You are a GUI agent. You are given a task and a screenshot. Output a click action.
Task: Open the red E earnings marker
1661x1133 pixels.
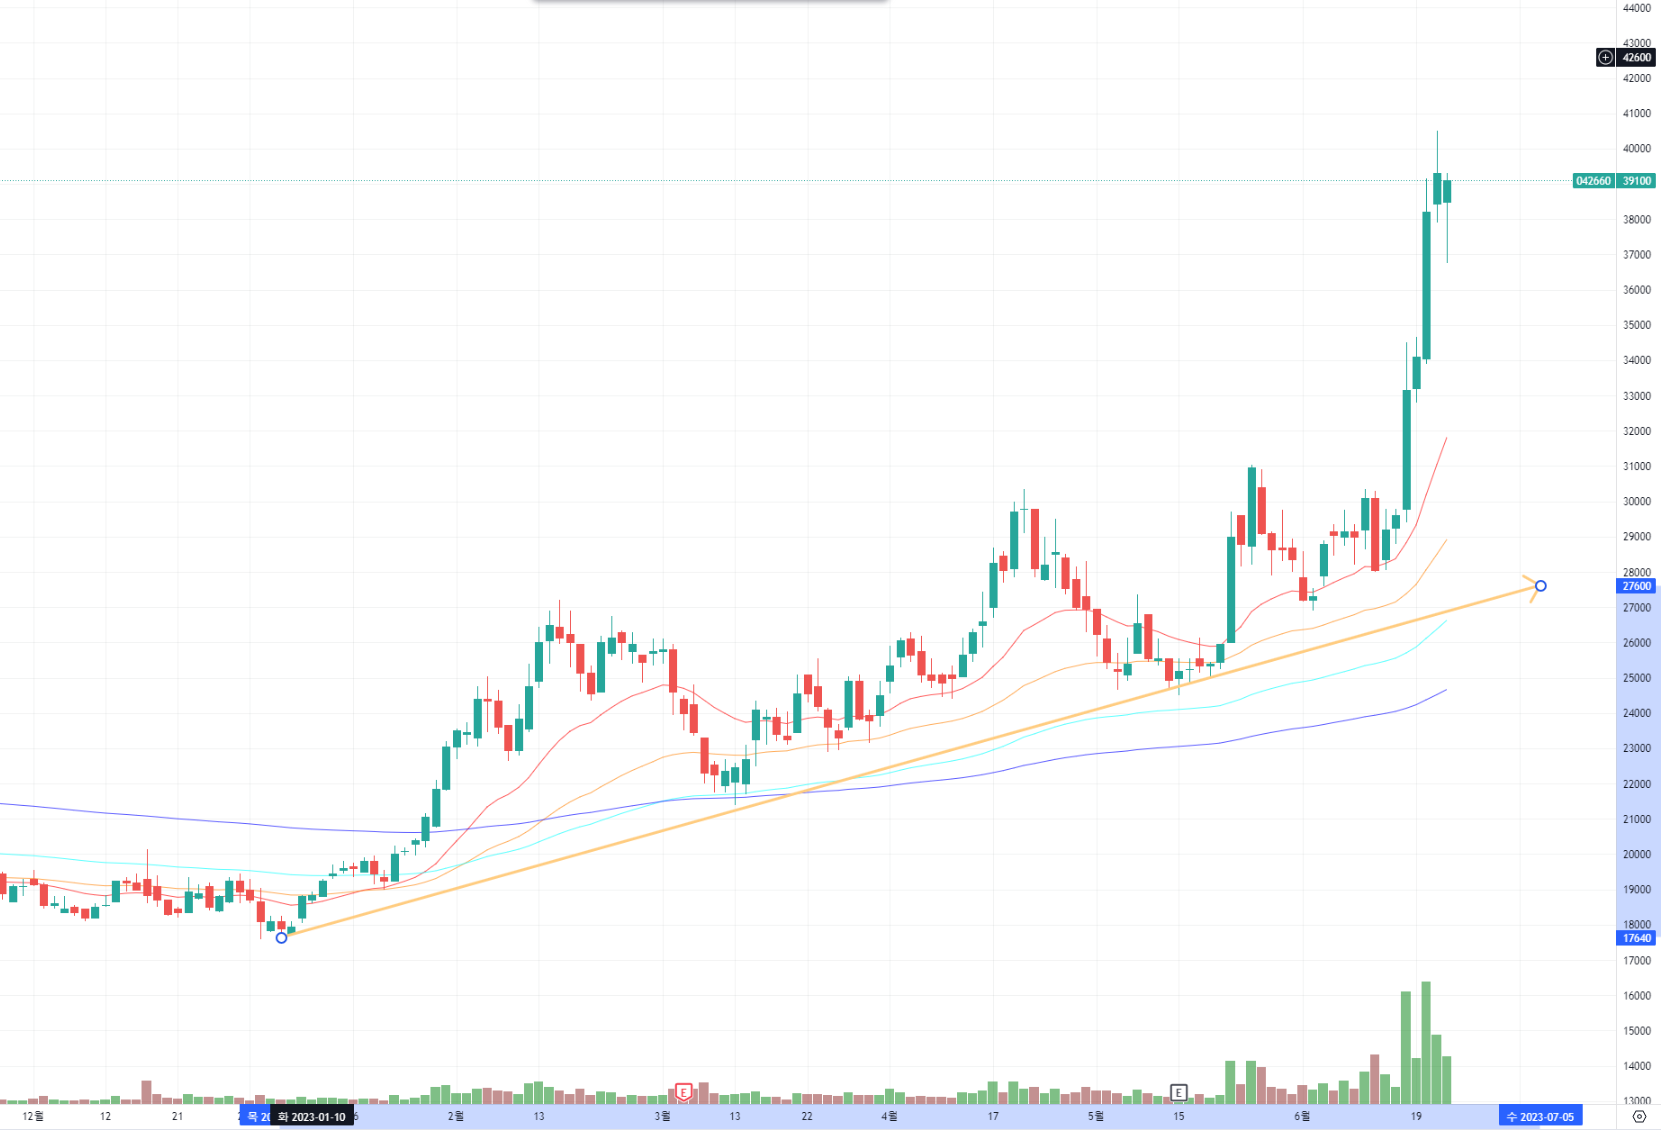684,1092
